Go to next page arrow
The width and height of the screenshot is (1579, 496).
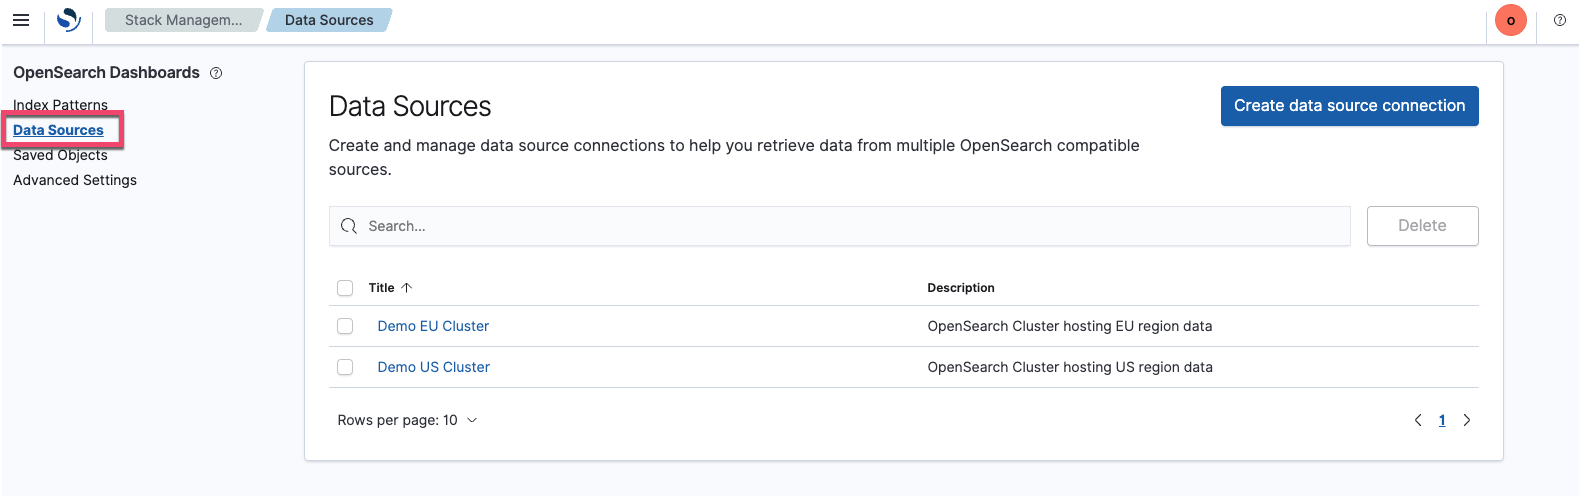[1467, 420]
